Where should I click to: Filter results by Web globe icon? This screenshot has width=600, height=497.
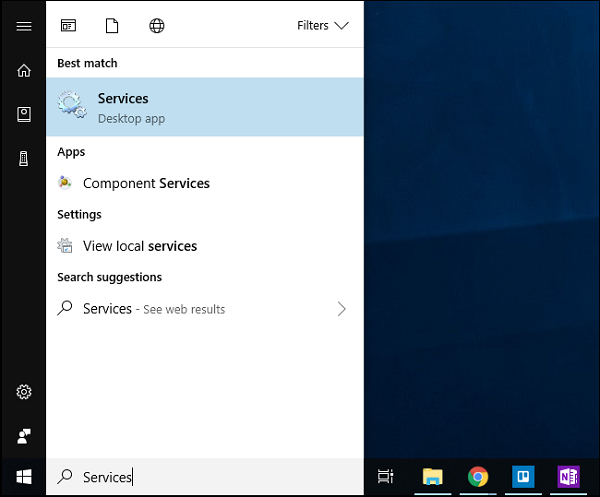coord(157,26)
